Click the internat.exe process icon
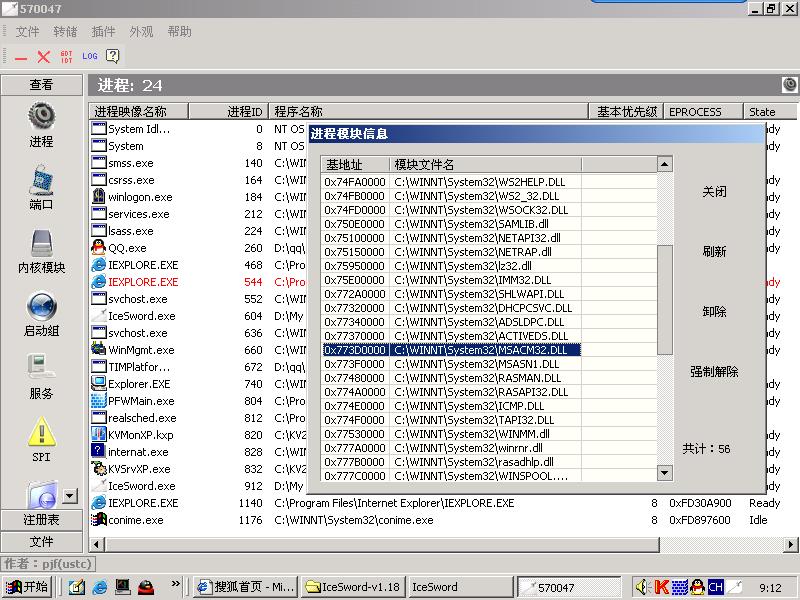Viewport: 800px width, 600px height. pyautogui.click(x=98, y=452)
